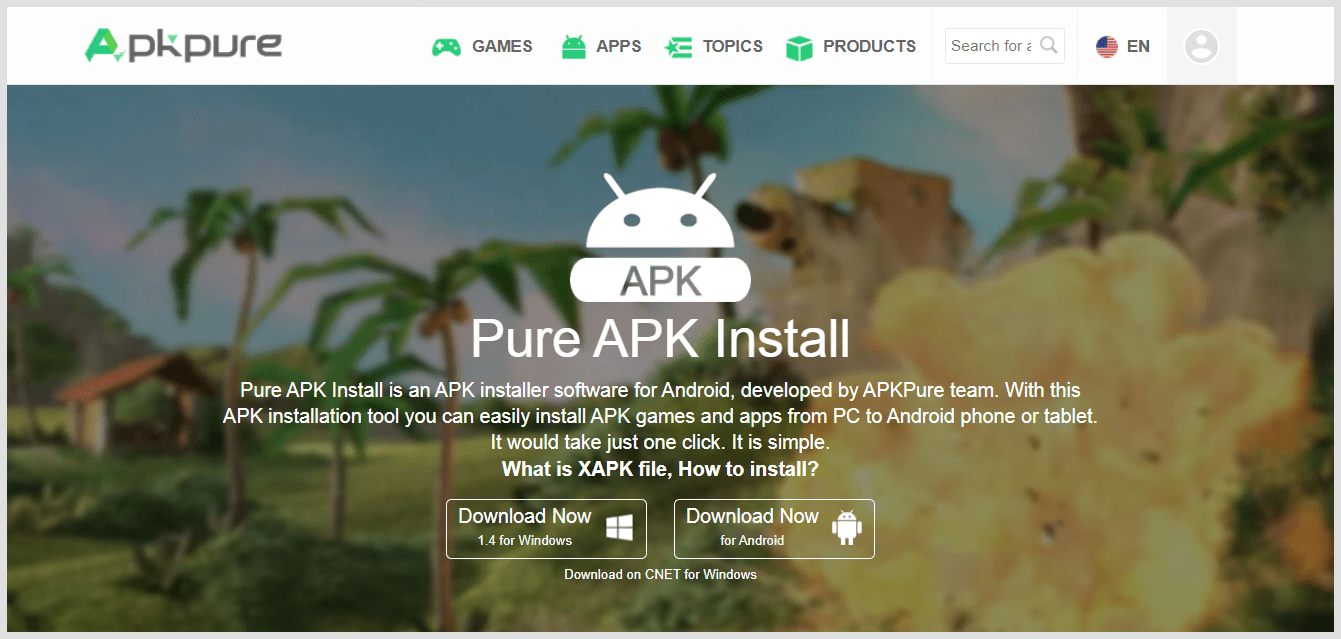Open the GAMES menu
The height and width of the screenshot is (639, 1341).
tap(502, 46)
